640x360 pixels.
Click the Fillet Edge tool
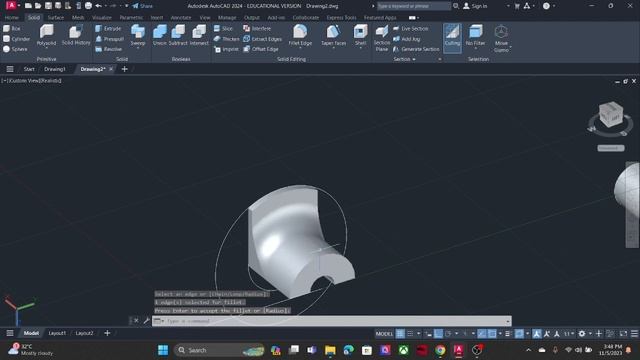(300, 35)
